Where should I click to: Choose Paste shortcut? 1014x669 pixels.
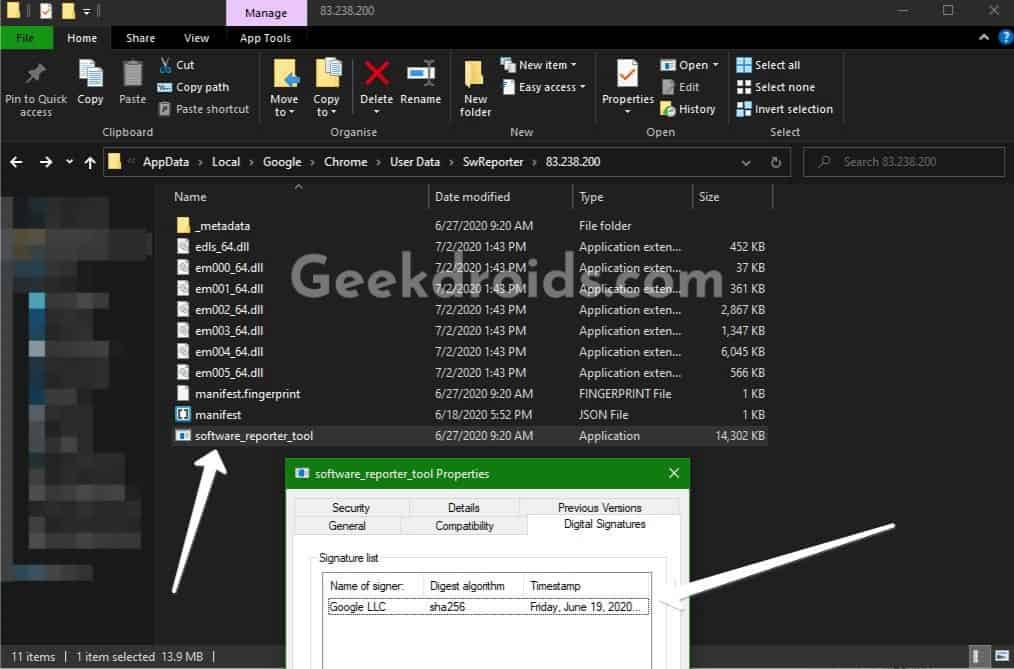[x=204, y=109]
